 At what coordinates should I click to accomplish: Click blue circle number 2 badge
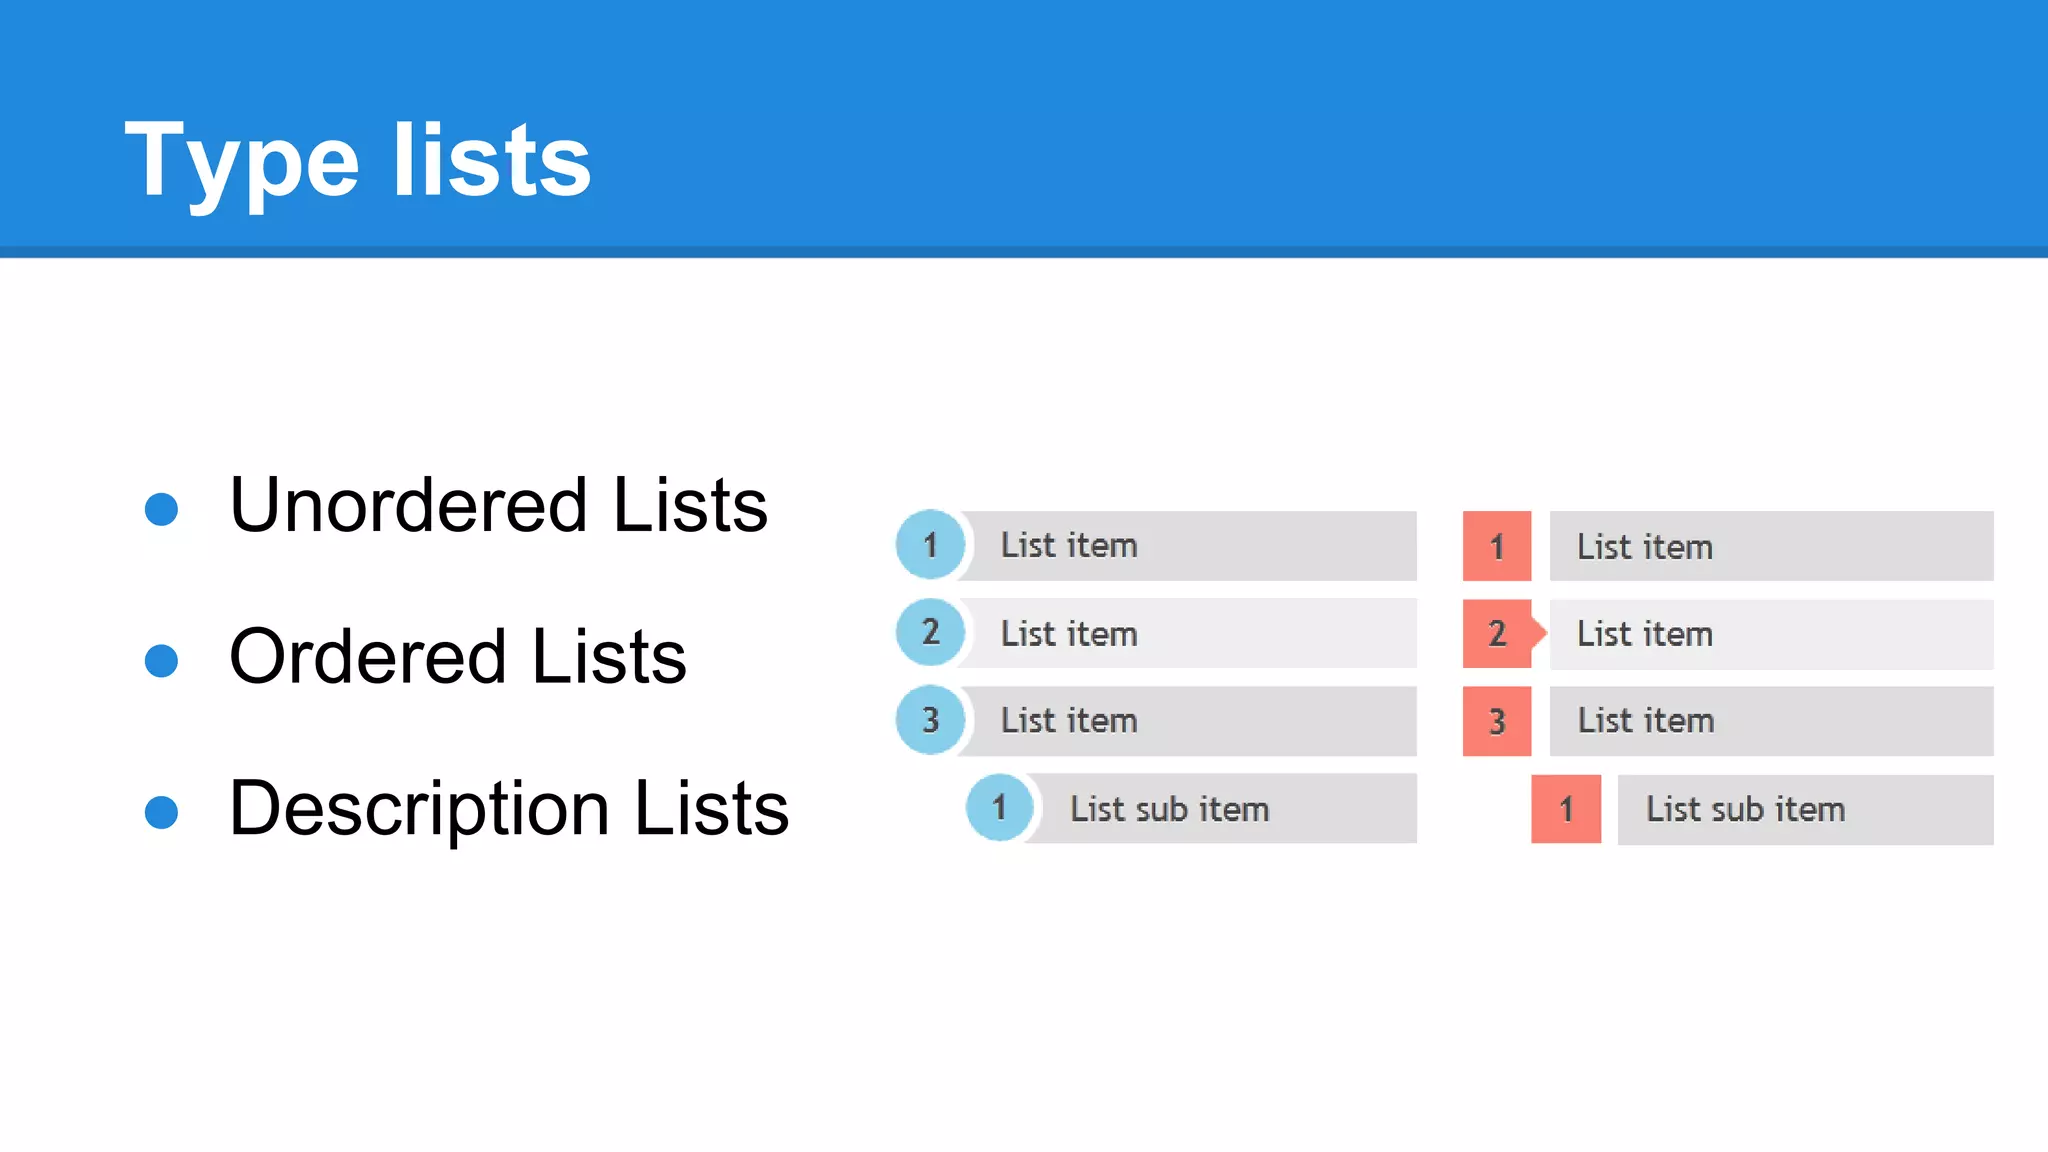930,632
